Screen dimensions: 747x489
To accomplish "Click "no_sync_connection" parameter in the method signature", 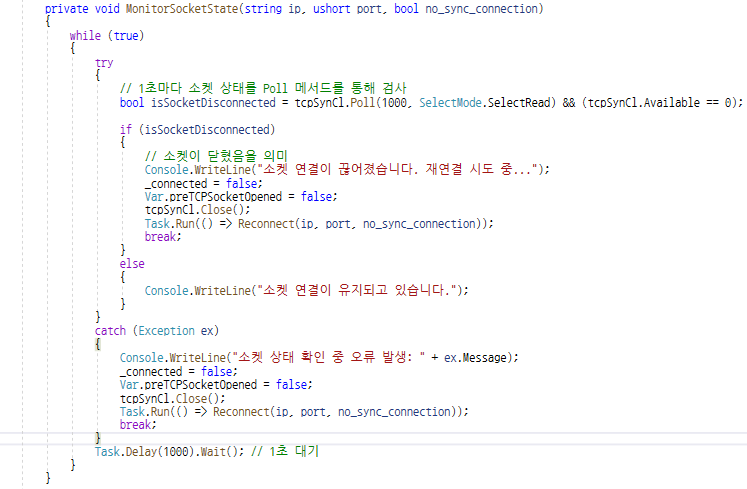I will click(x=481, y=9).
